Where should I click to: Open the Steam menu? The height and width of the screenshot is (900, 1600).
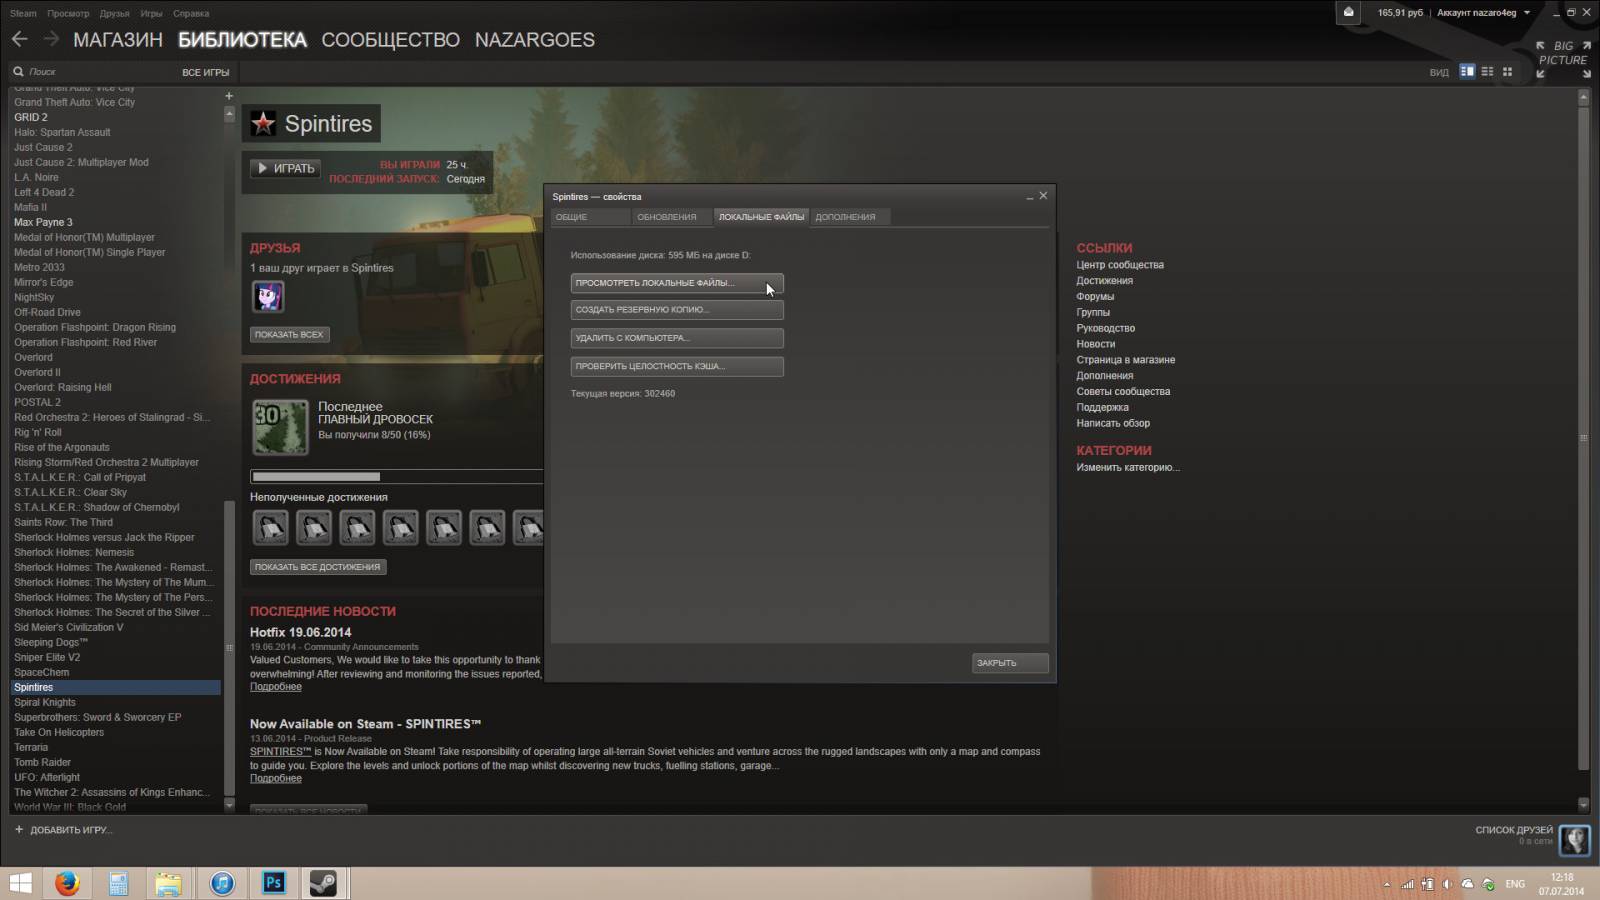(23, 14)
